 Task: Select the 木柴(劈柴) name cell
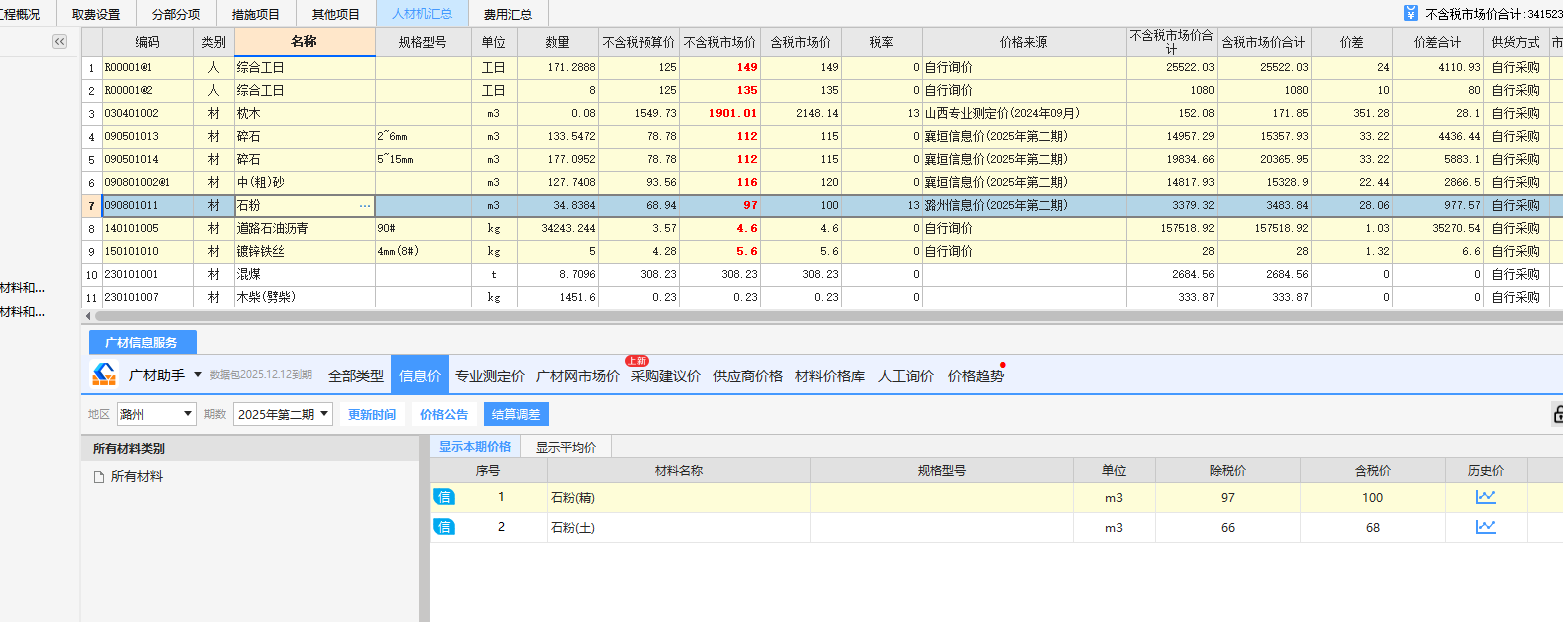click(304, 297)
